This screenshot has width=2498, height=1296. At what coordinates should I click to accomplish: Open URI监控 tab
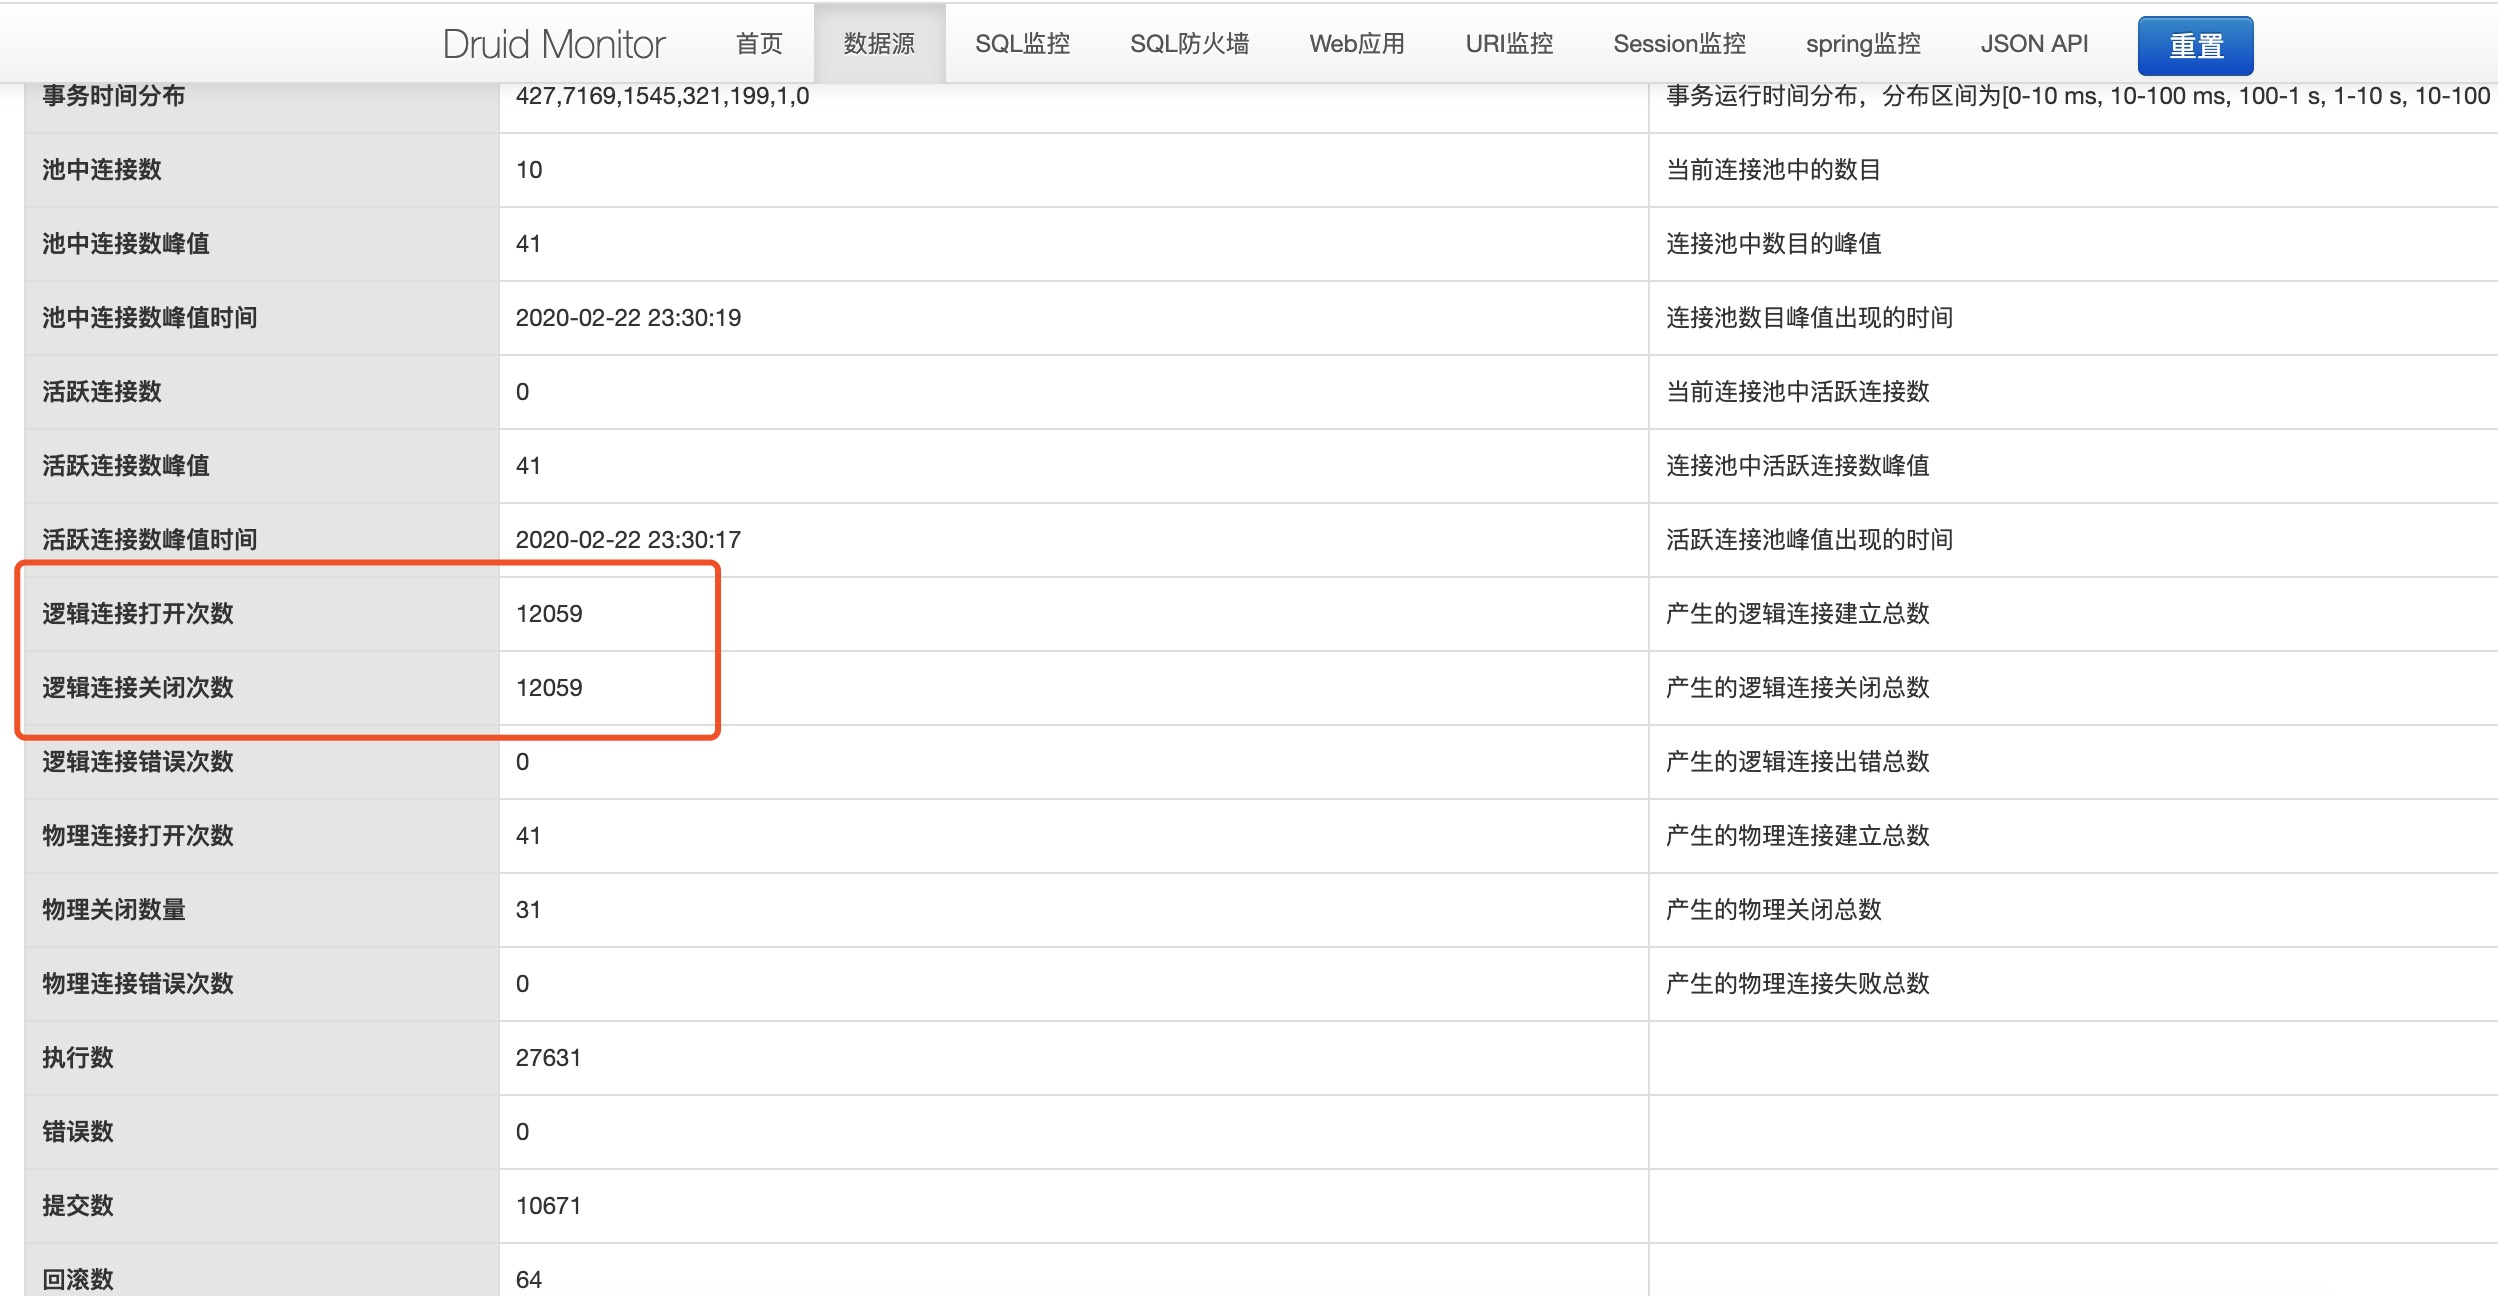coord(1509,44)
